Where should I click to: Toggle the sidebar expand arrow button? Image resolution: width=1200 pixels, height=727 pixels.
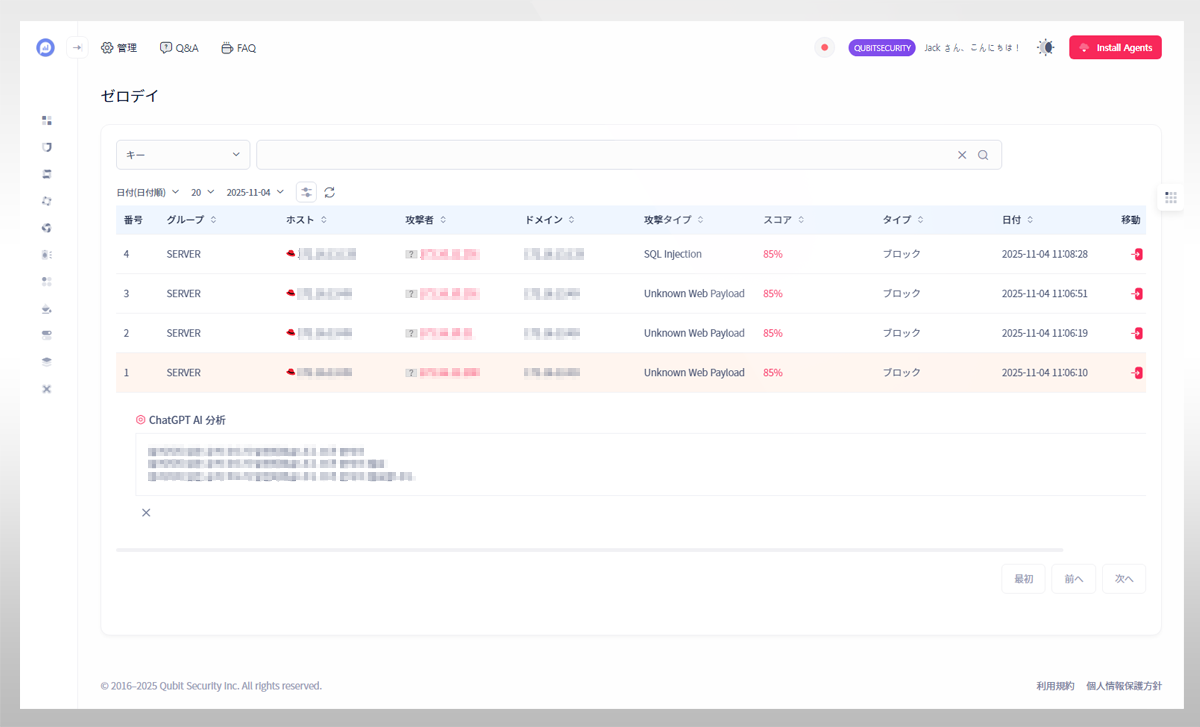[x=77, y=48]
